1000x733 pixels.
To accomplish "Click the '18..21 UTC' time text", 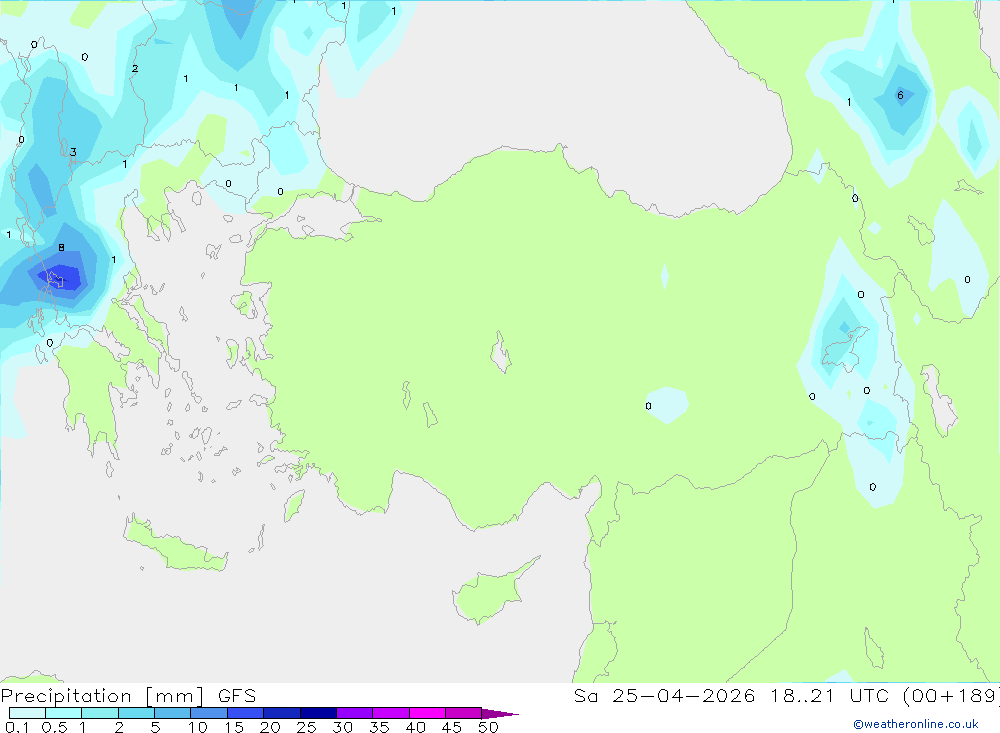I will pyautogui.click(x=829, y=696).
